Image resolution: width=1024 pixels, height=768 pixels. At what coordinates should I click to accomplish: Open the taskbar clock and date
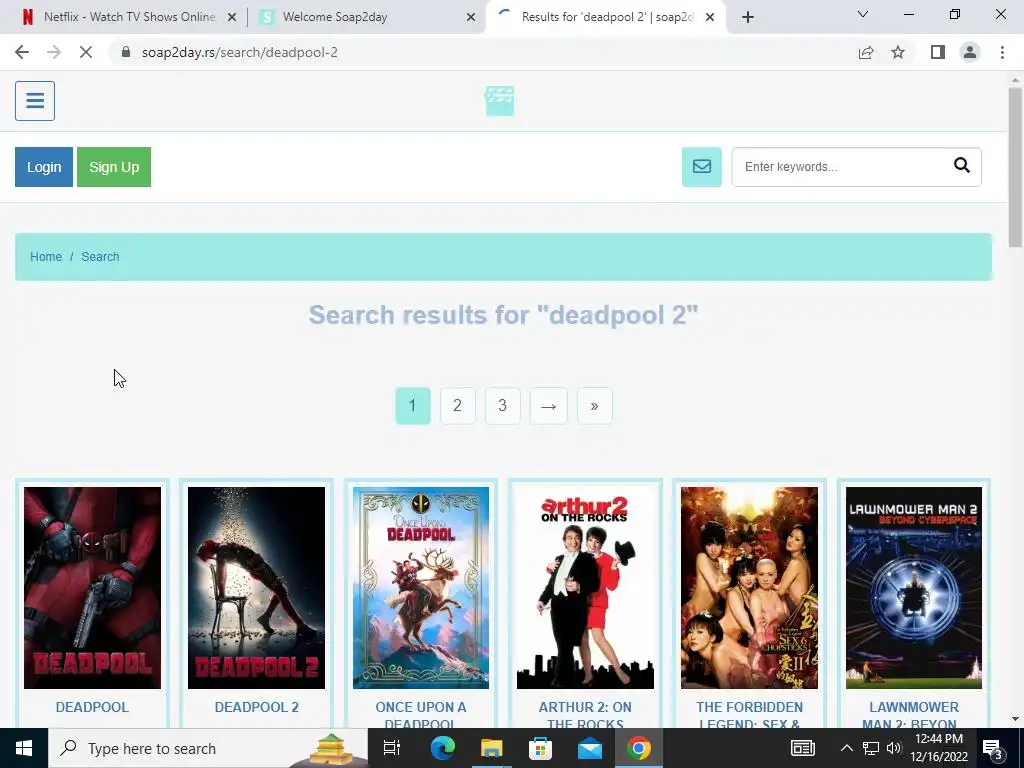pyautogui.click(x=938, y=748)
